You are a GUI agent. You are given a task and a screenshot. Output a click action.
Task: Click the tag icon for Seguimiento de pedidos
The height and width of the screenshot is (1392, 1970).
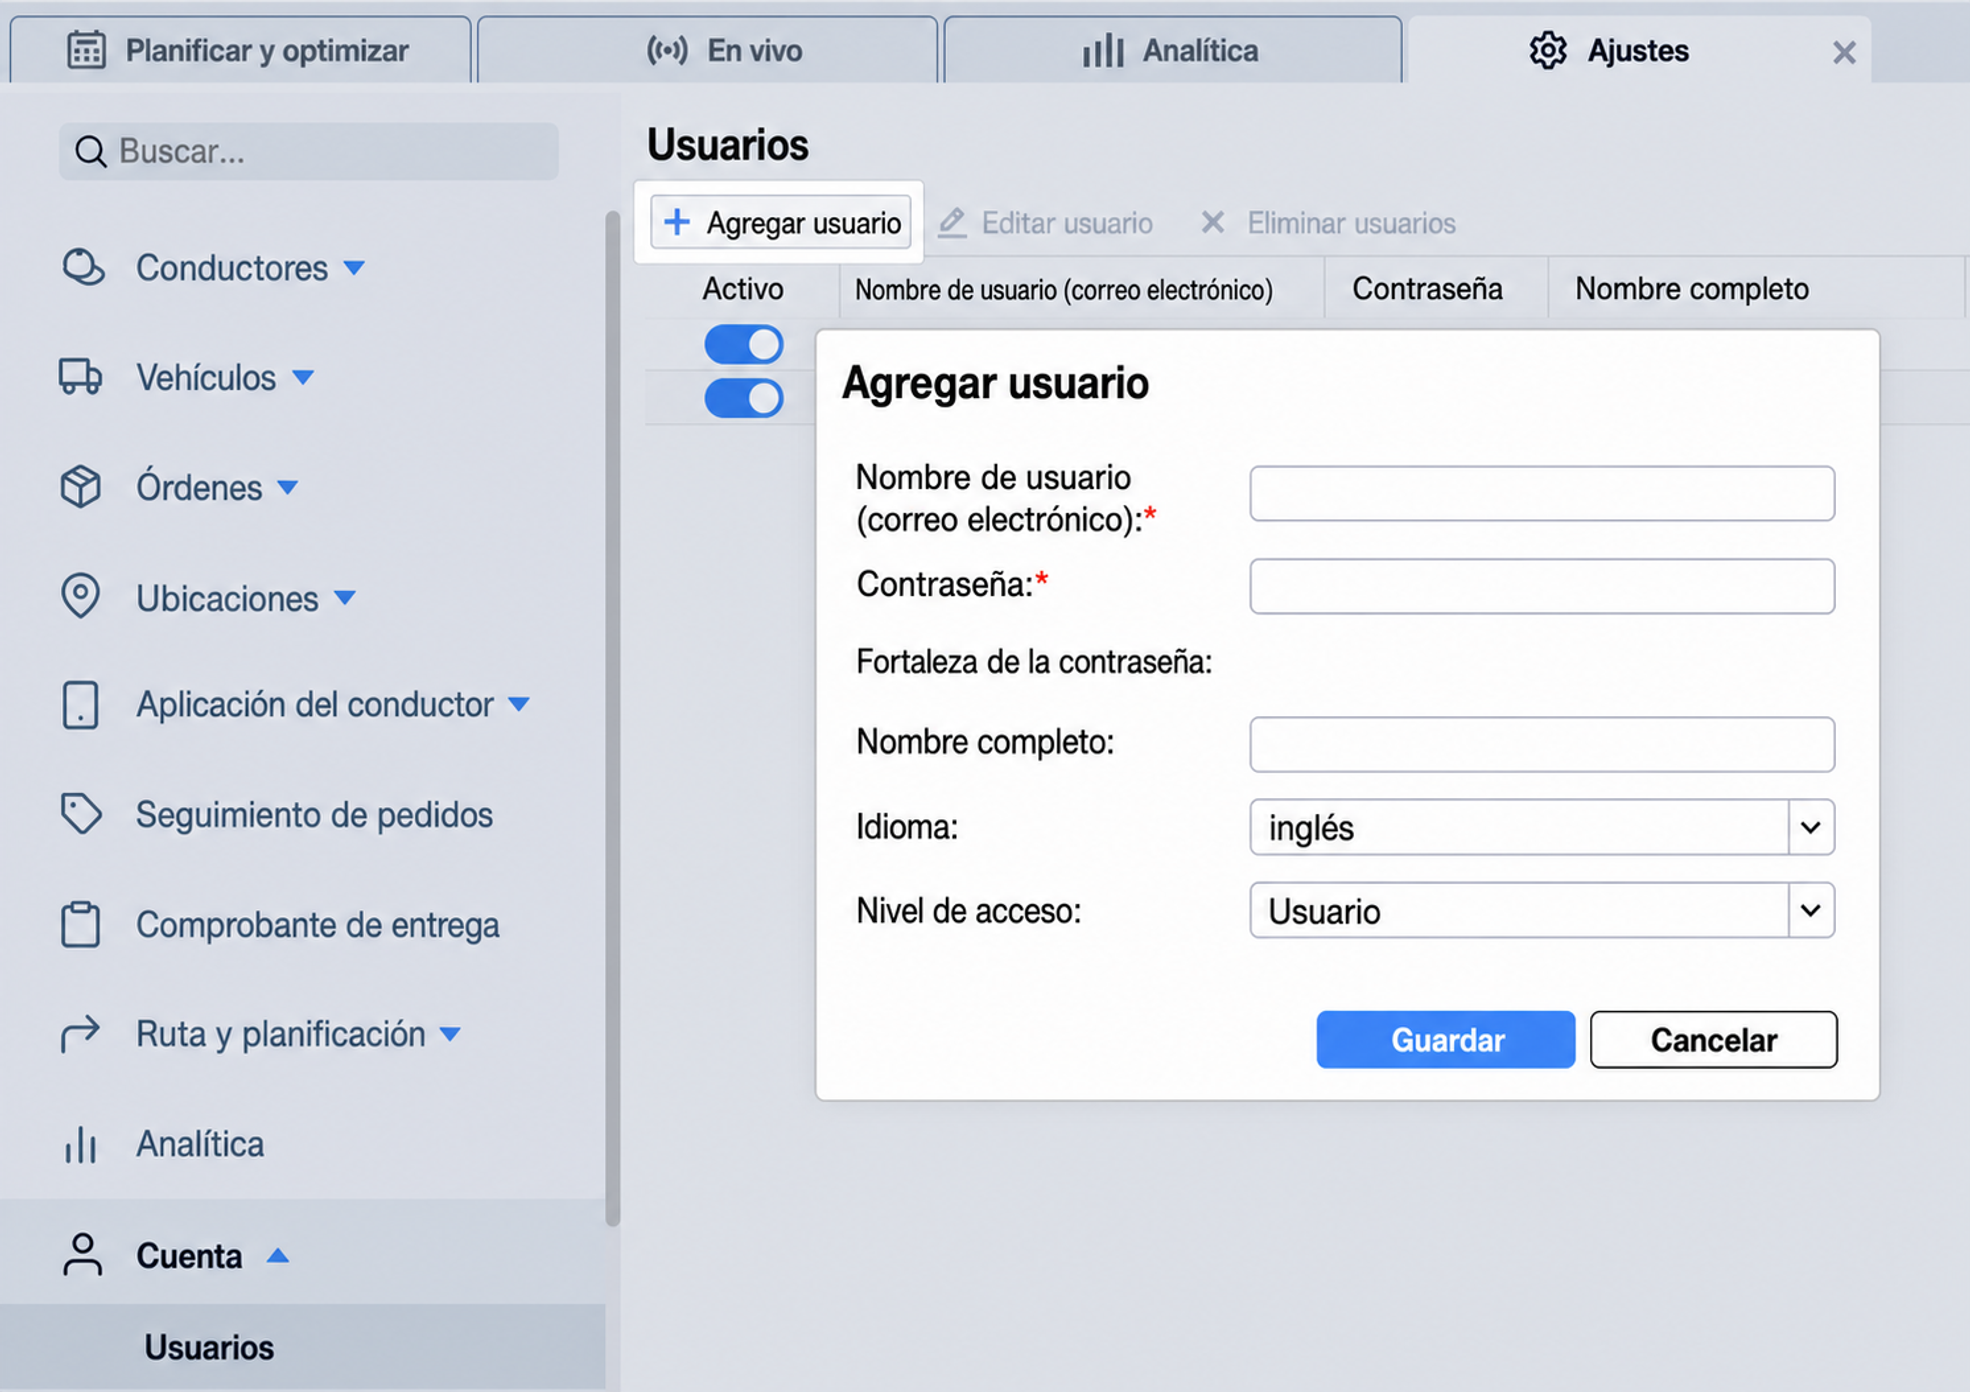pos(80,814)
